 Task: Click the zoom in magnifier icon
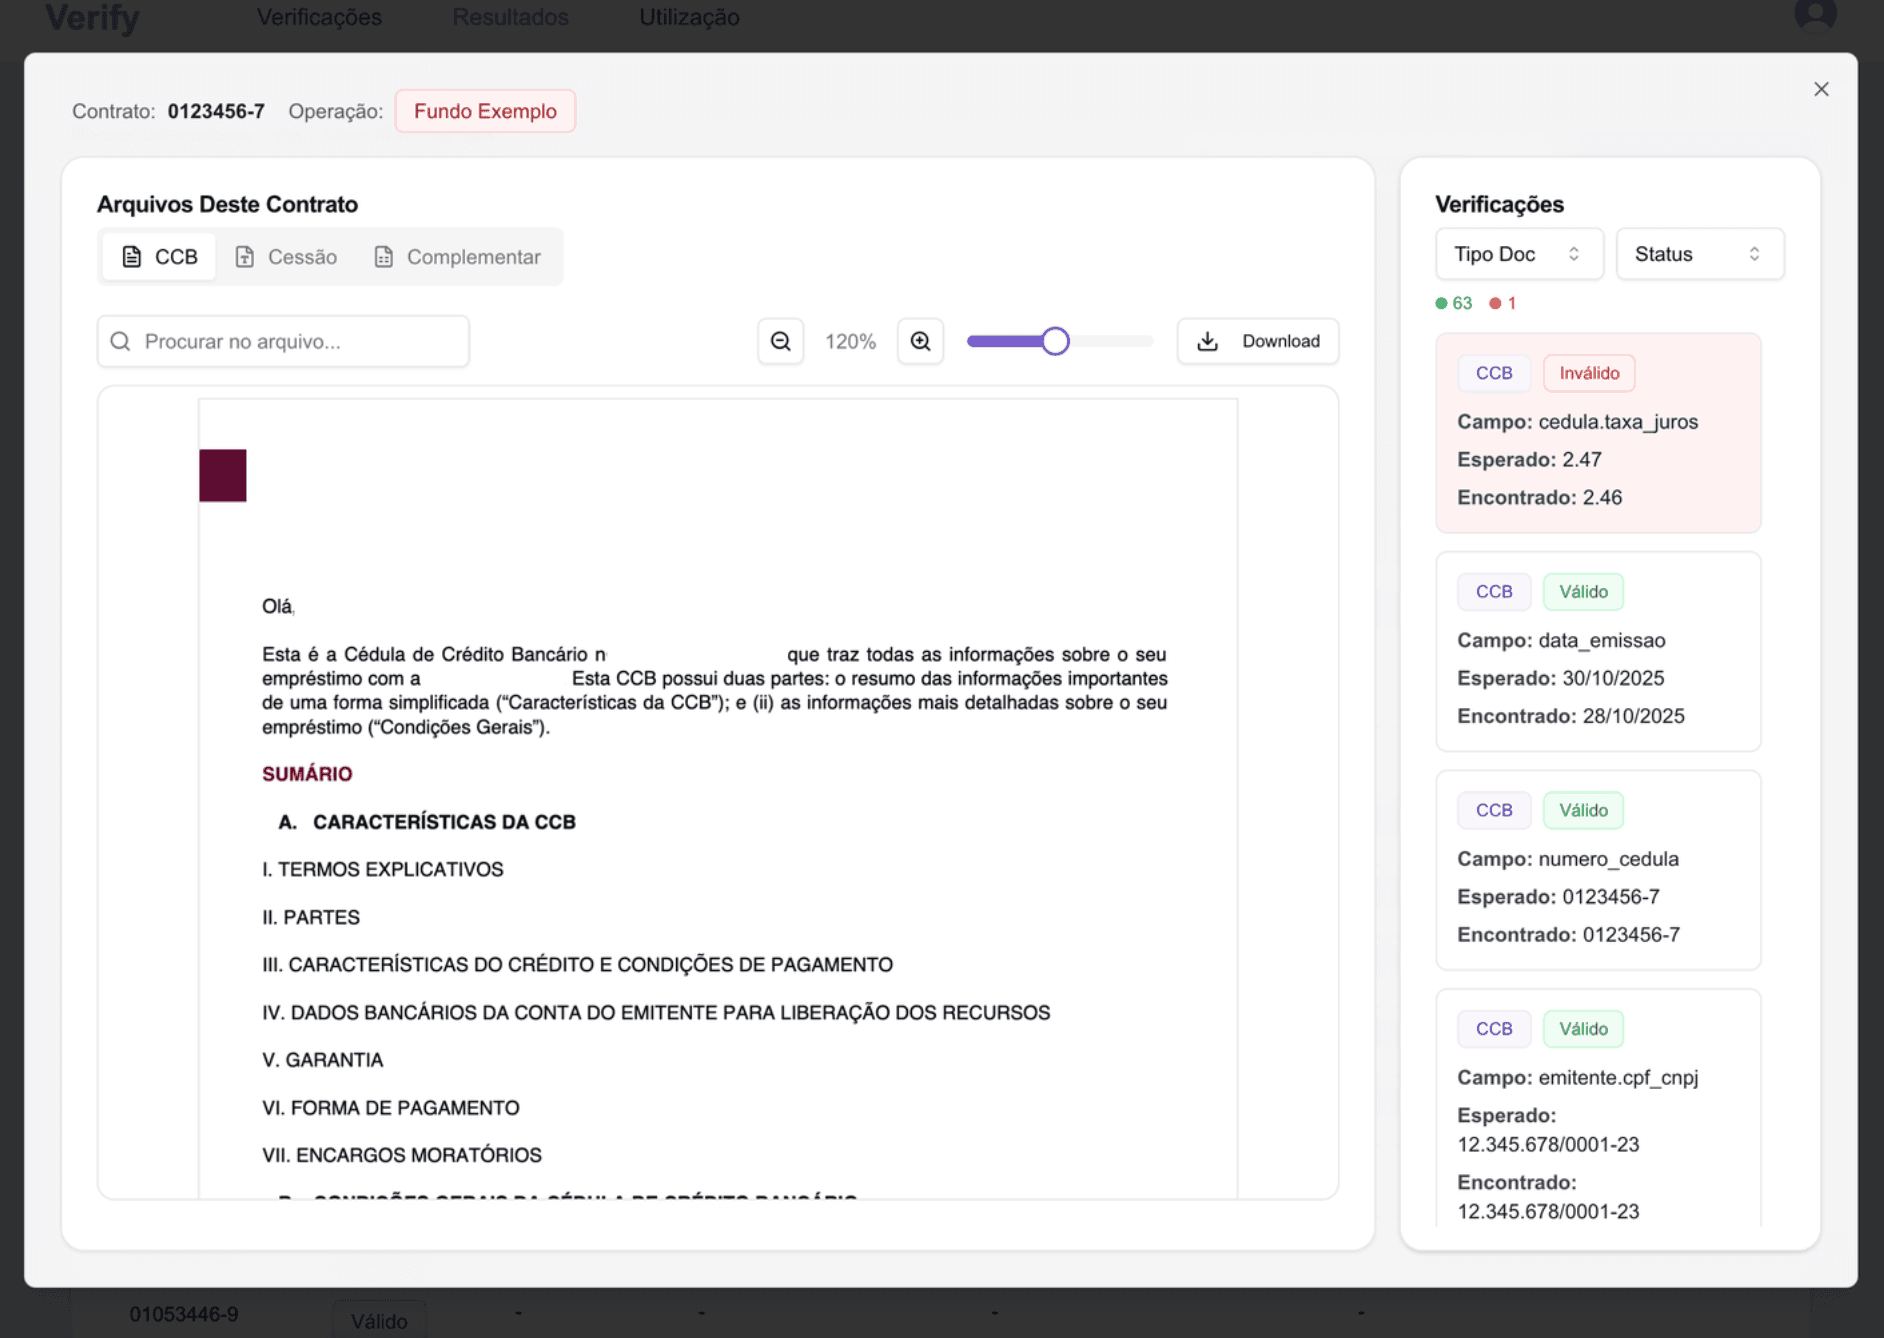[920, 341]
